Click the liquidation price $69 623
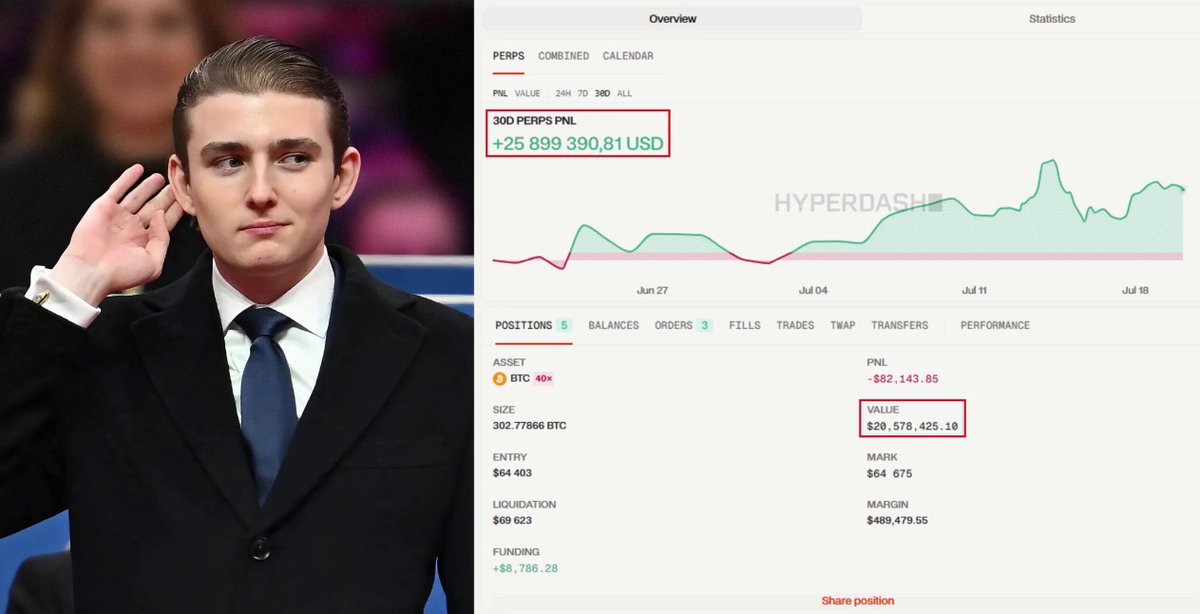This screenshot has height=614, width=1200. coord(510,520)
